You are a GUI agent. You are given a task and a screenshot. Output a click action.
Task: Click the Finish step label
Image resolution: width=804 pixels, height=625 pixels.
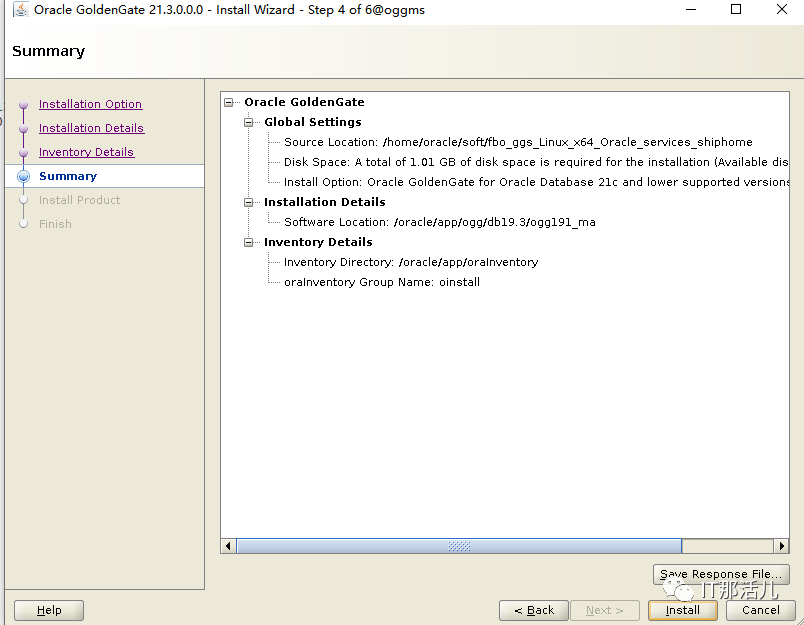[55, 224]
